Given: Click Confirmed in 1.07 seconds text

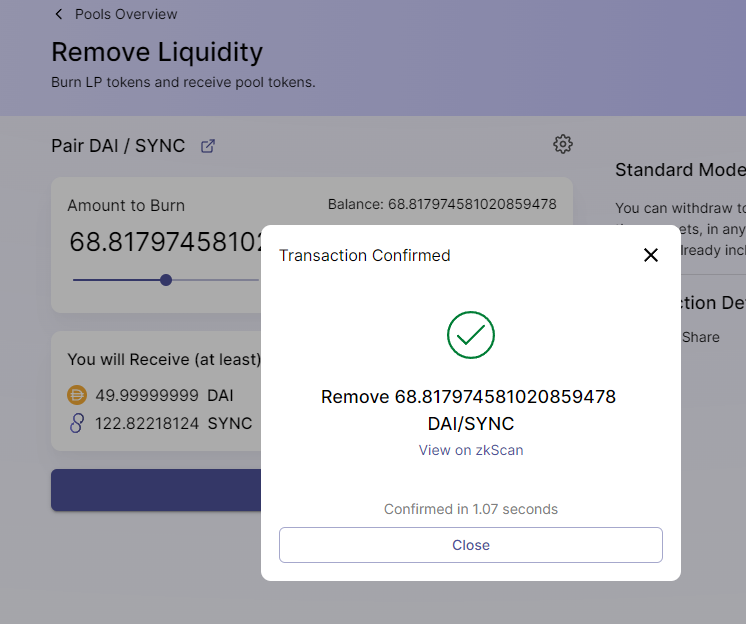Looking at the screenshot, I should tap(471, 509).
